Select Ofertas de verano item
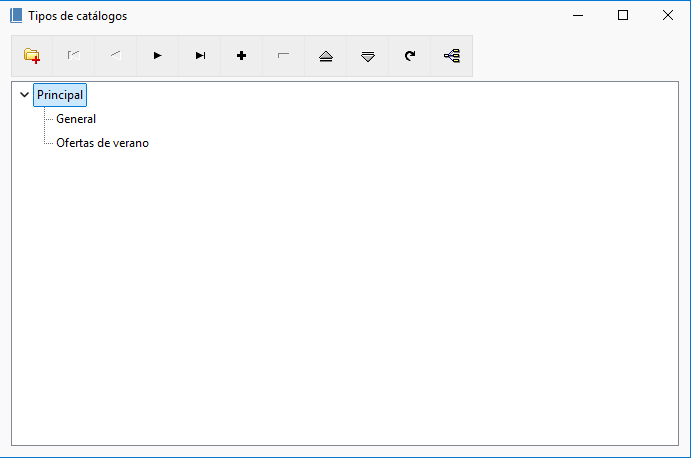Viewport: 691px width, 458px height. 102,143
